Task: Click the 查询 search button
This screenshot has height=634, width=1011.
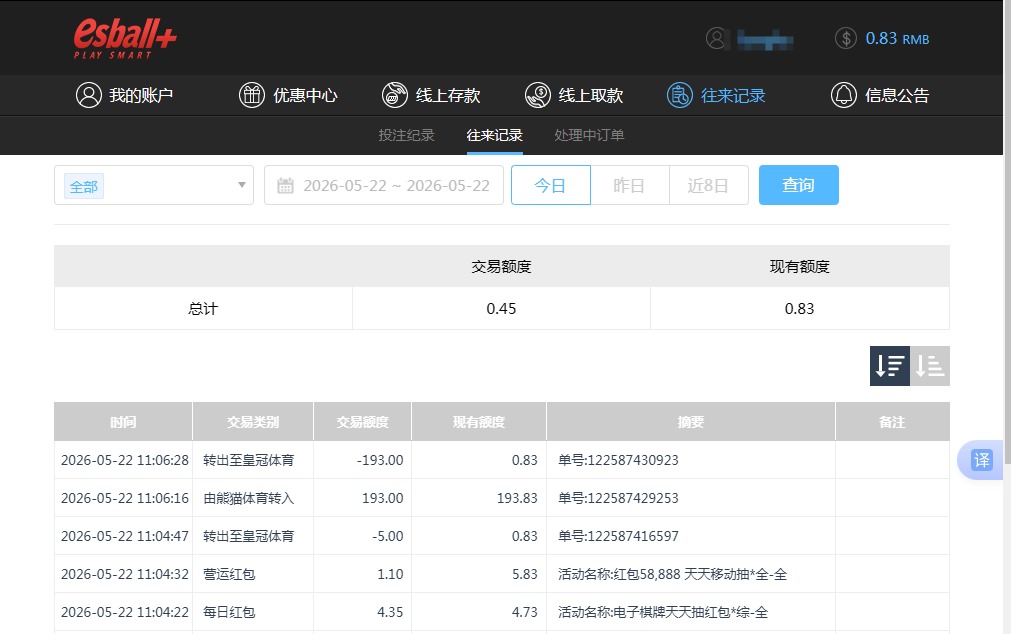Action: [x=799, y=185]
